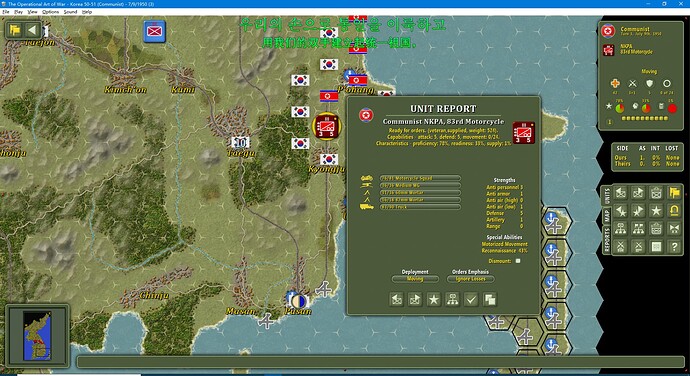The width and height of the screenshot is (690, 376).
Task: Click the star icon in Unit Report
Action: [x=433, y=300]
